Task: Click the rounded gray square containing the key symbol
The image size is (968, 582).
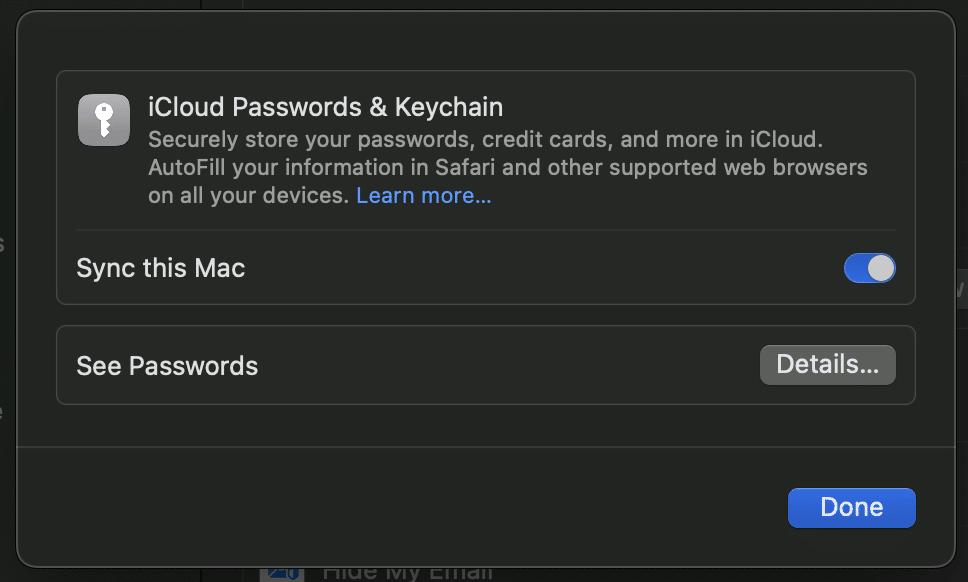Action: [x=103, y=120]
